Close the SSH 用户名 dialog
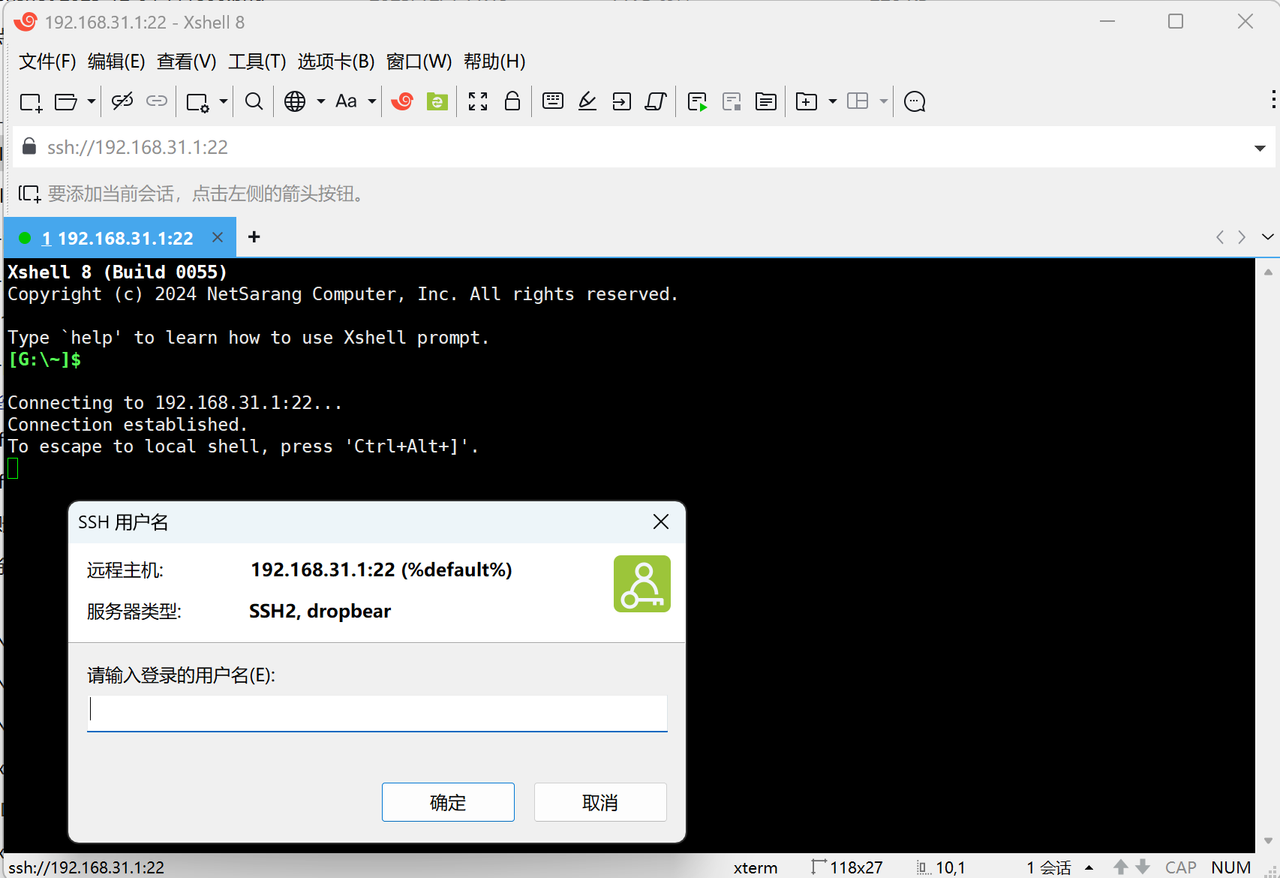This screenshot has height=878, width=1280. click(x=660, y=522)
